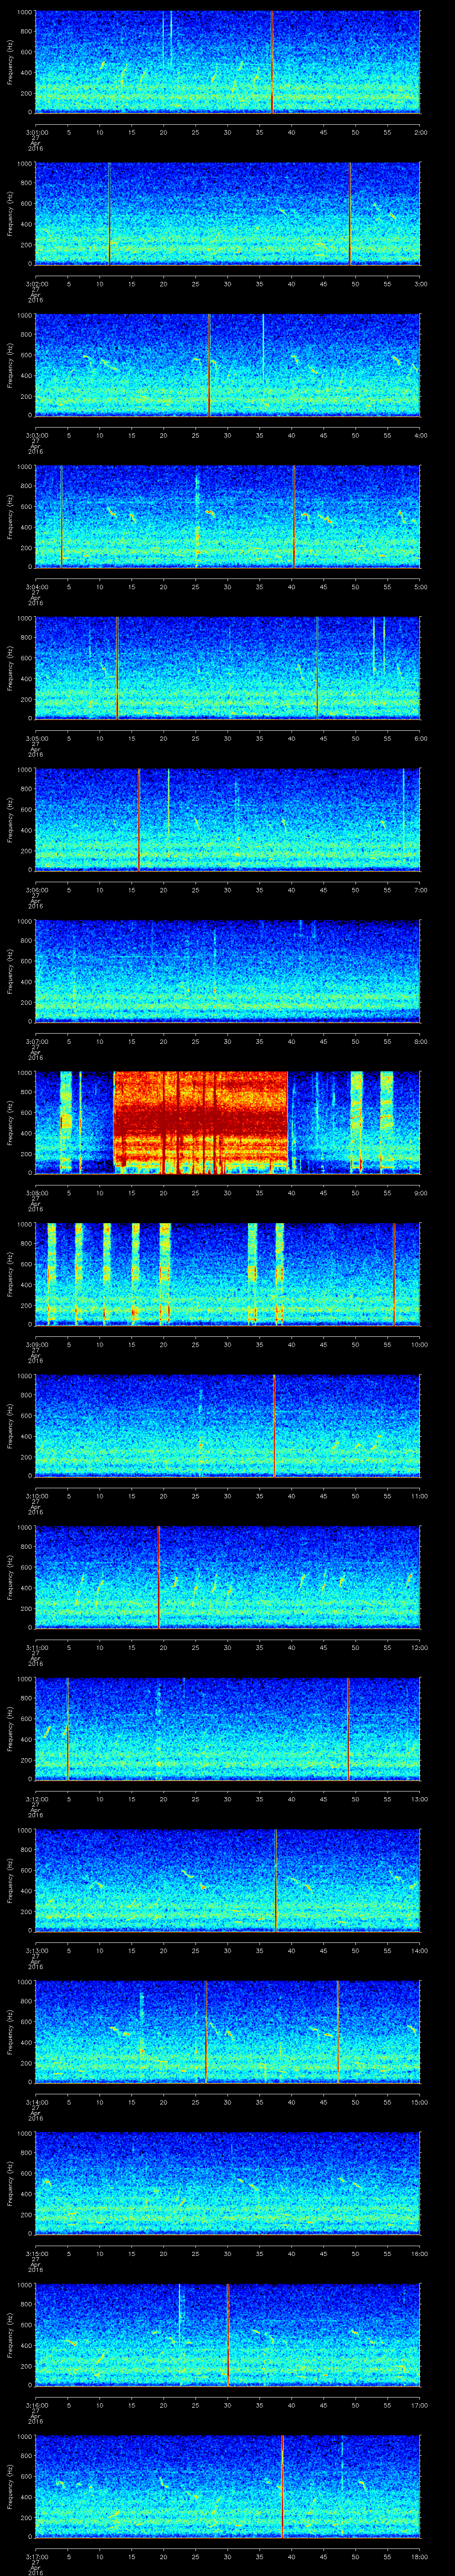Click the '18:00' end label of the last panel
The width and height of the screenshot is (455, 2576).
click(x=419, y=2556)
